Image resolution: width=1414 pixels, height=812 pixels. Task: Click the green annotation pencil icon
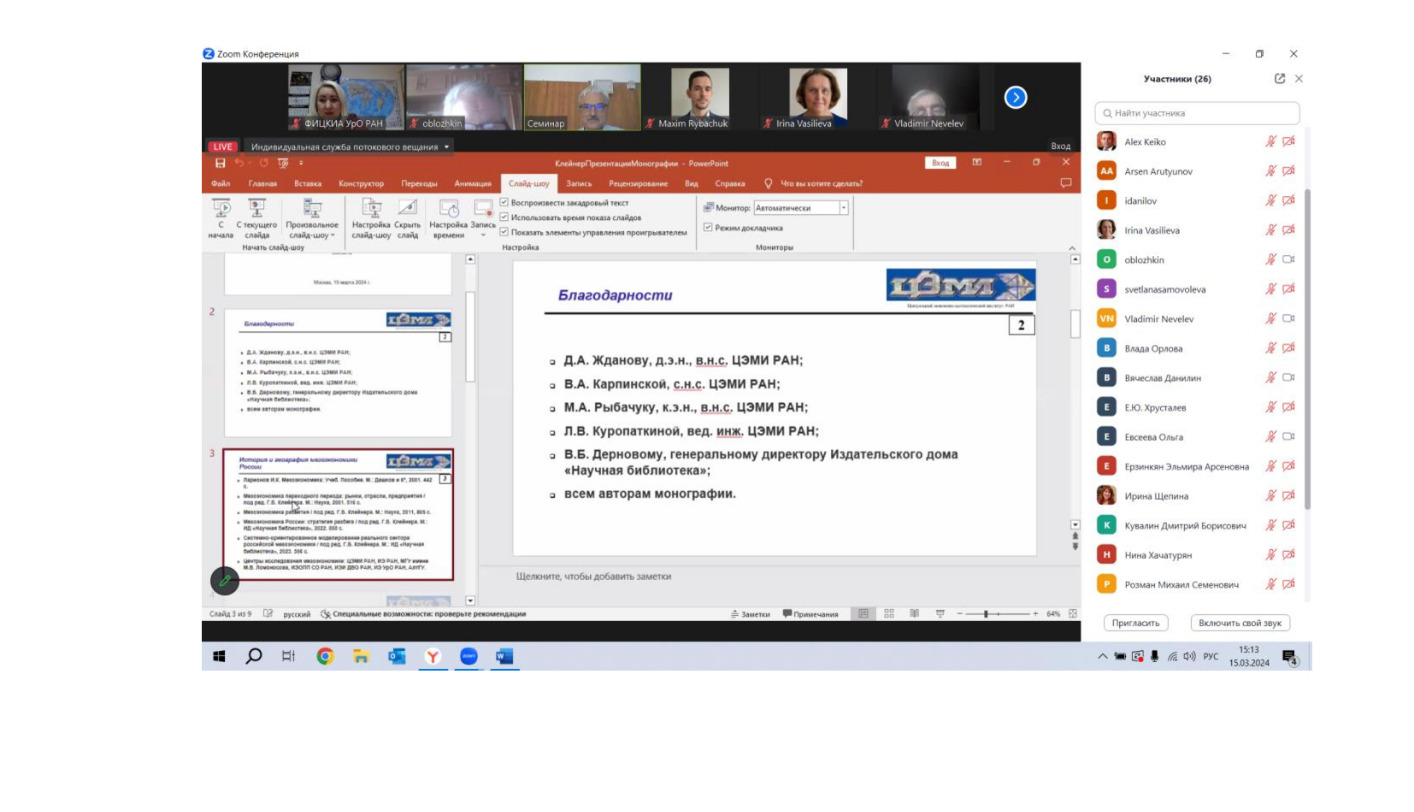coord(225,580)
